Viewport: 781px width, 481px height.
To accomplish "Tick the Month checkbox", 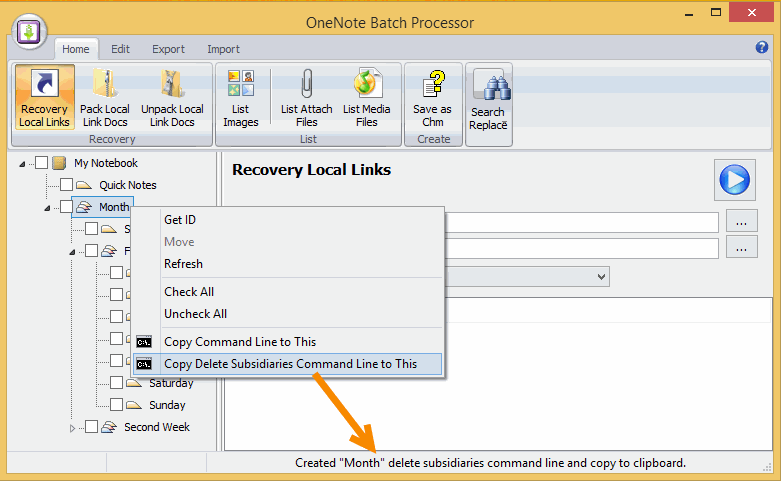I will pyautogui.click(x=66, y=207).
